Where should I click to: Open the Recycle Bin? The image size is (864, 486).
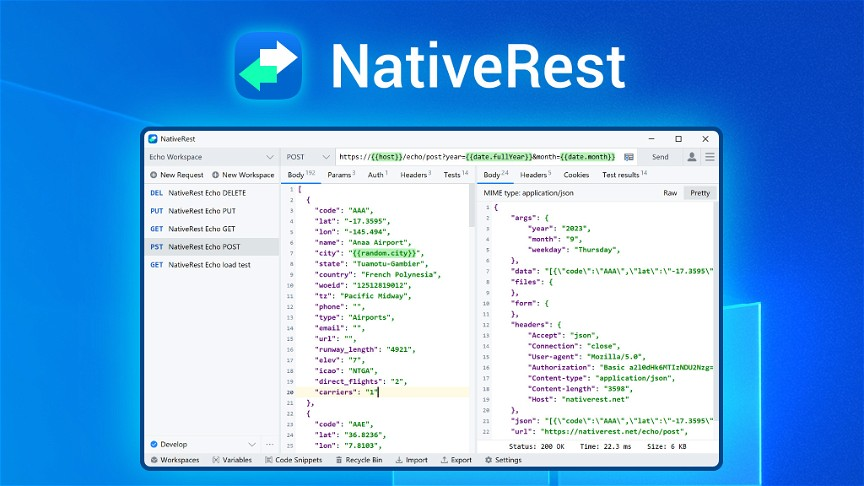(359, 460)
